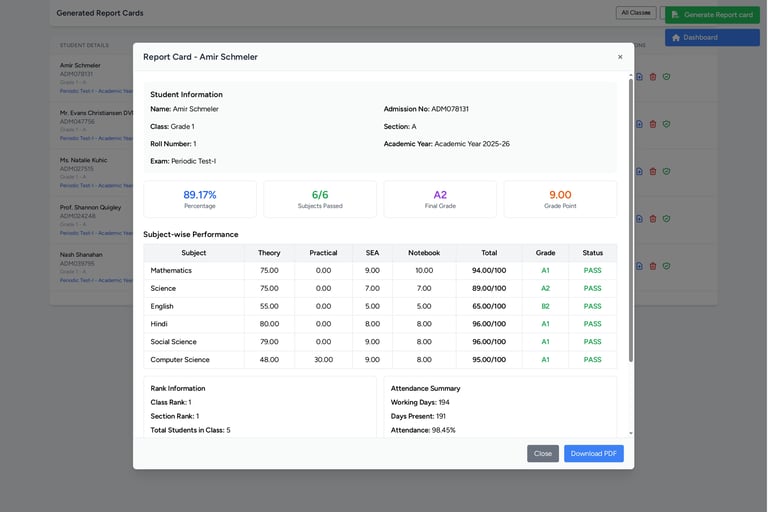This screenshot has width=768, height=512.
Task: Delete Prof. Shannon Quigley's report with trash icon
Action: [x=653, y=219]
